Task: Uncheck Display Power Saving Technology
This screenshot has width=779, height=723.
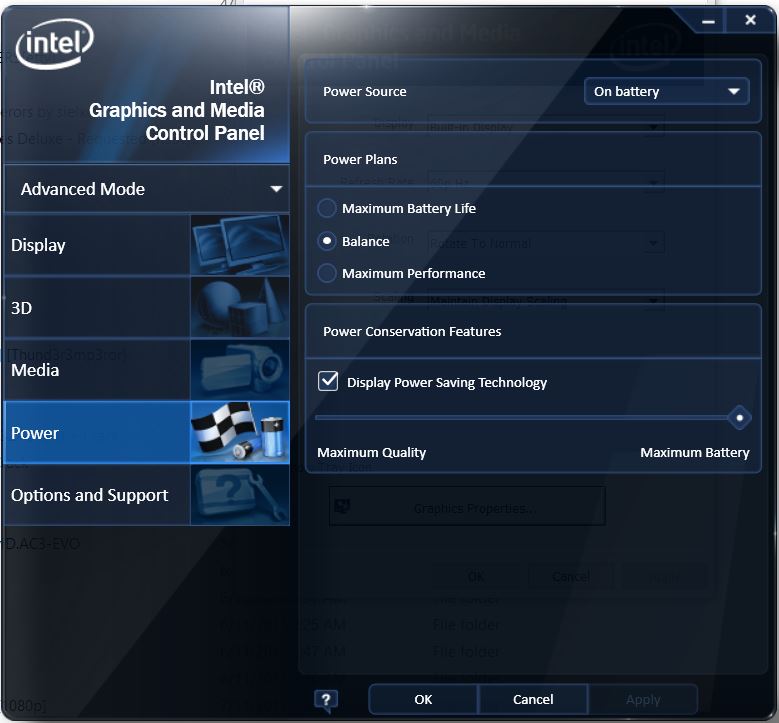Action: click(x=328, y=382)
